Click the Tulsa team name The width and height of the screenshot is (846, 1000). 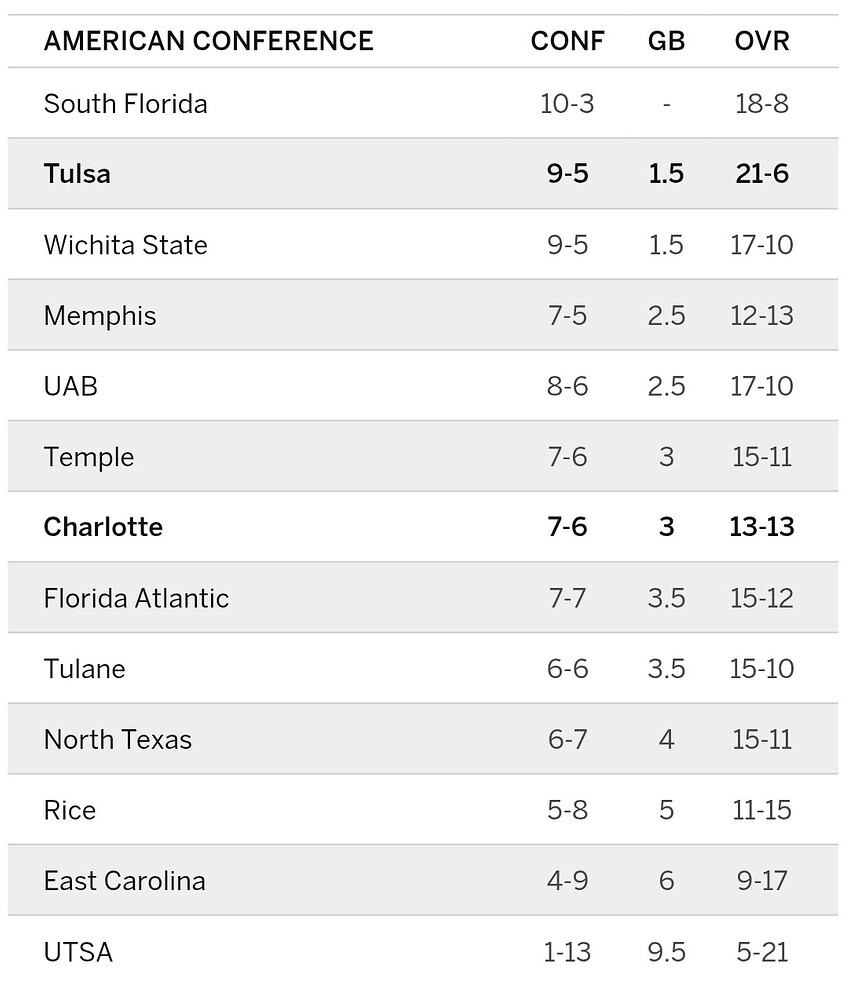coord(77,174)
